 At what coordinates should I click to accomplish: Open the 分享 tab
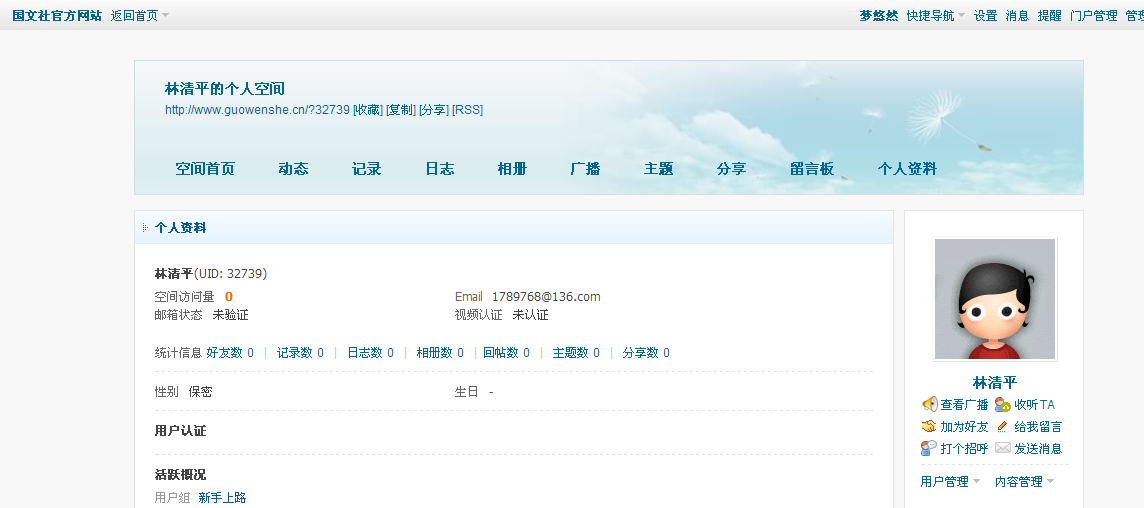(731, 169)
